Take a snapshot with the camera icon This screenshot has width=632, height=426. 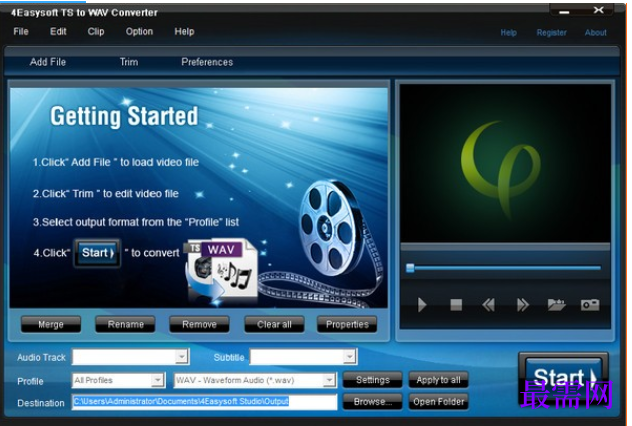click(x=590, y=305)
